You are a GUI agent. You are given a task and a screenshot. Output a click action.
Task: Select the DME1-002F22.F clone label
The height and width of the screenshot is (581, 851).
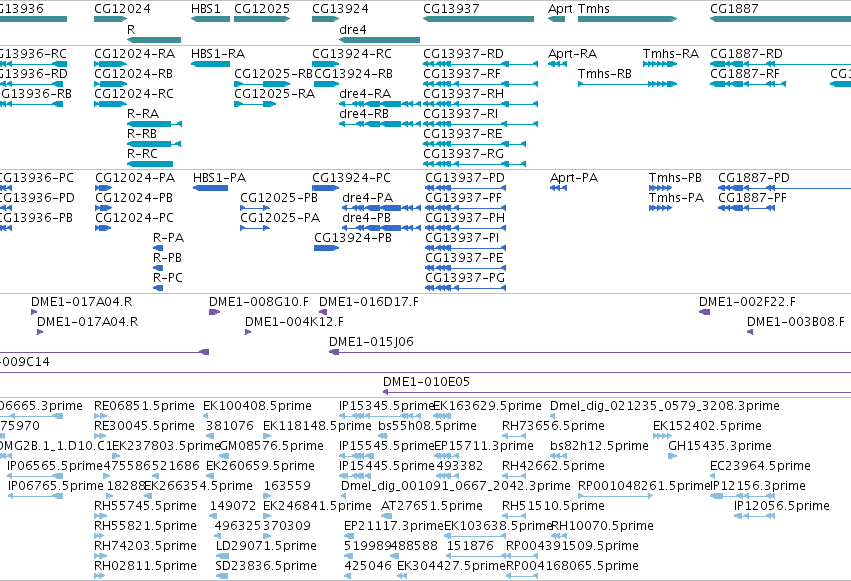tap(747, 302)
